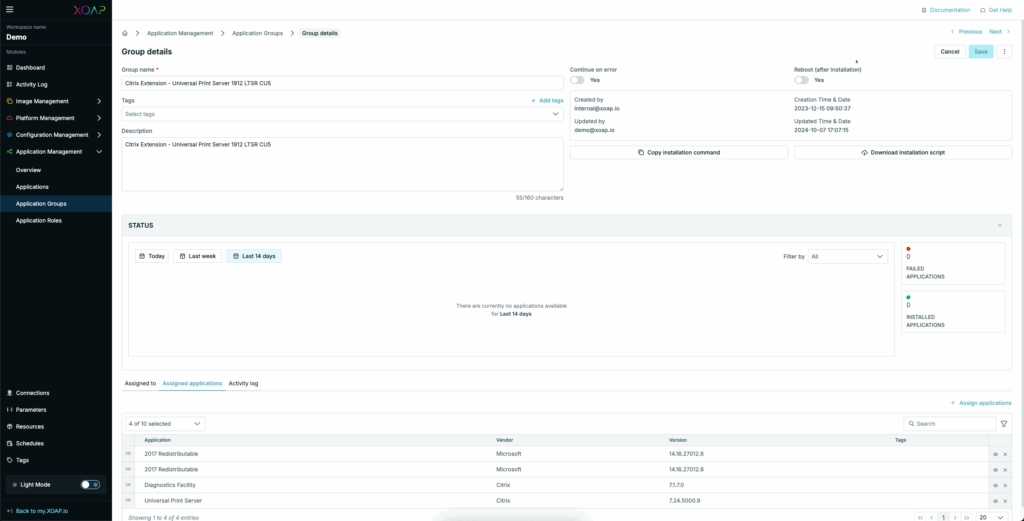Open the three-dot more options menu
This screenshot has width=1024, height=521.
point(1004,52)
